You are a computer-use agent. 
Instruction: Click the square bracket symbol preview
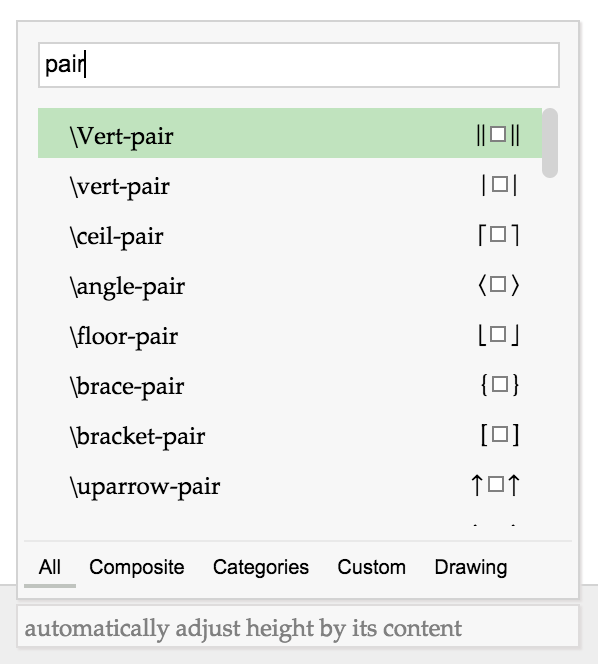pyautogui.click(x=500, y=434)
